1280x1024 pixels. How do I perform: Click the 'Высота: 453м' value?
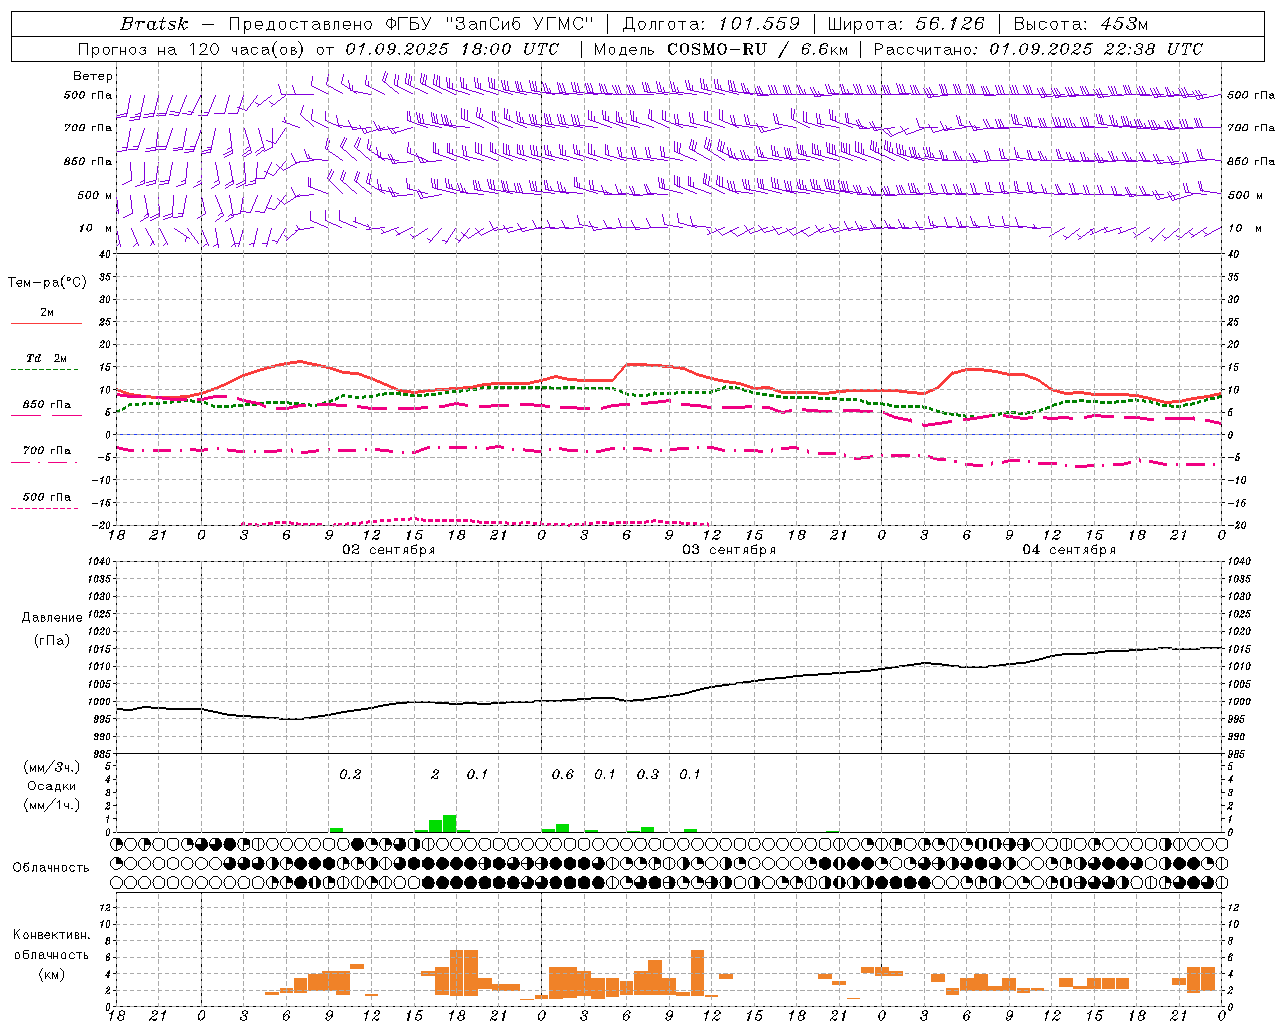click(x=1081, y=23)
